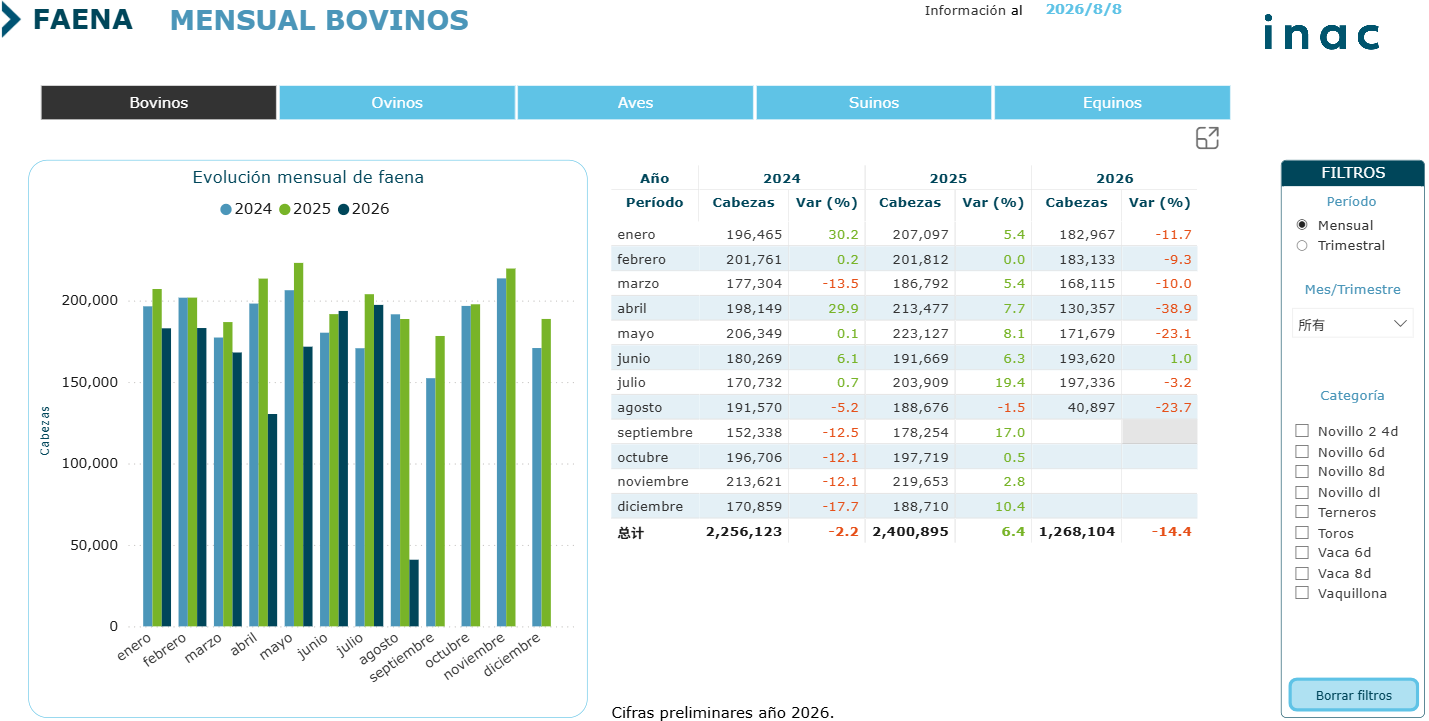Screen dimensions: 1429x721
Task: Click the MENSUAL BOVINOS page title
Action: [319, 20]
